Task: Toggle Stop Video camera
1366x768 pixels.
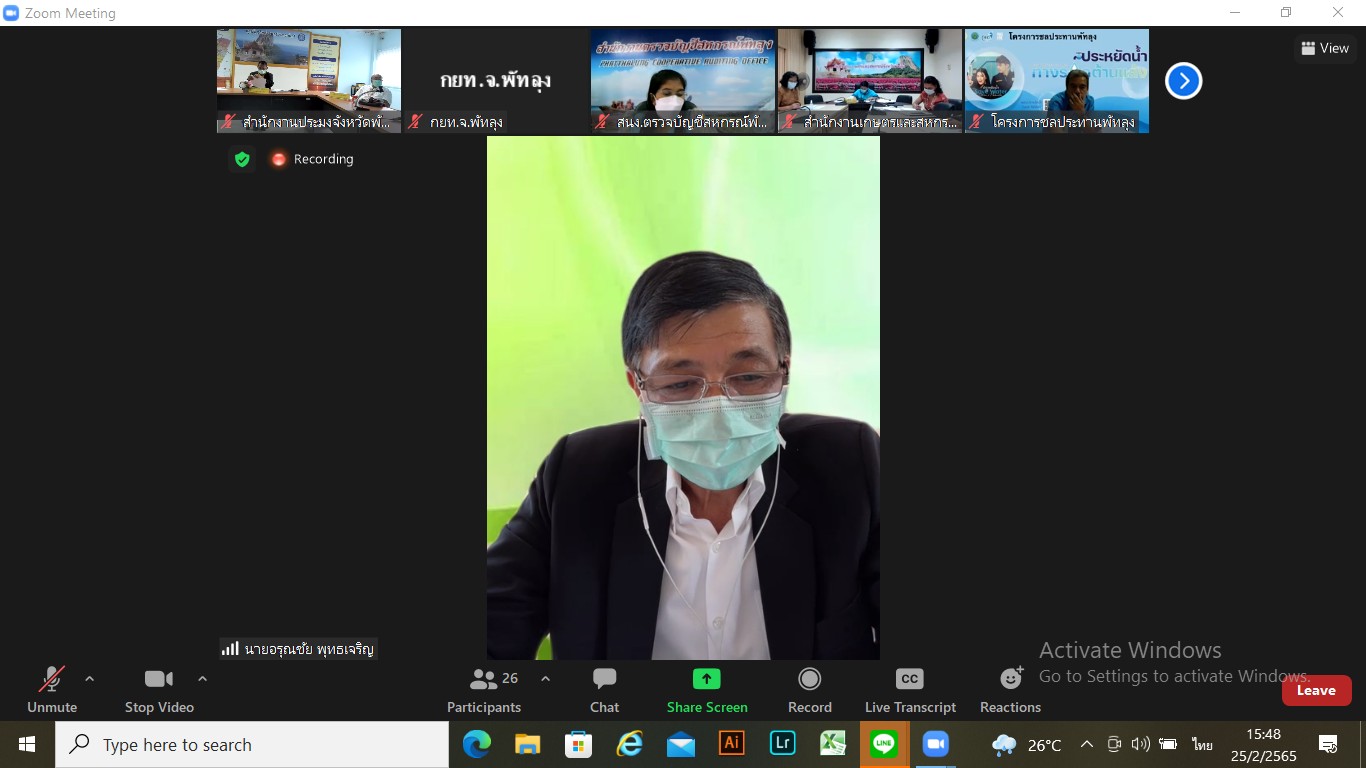Action: point(159,690)
